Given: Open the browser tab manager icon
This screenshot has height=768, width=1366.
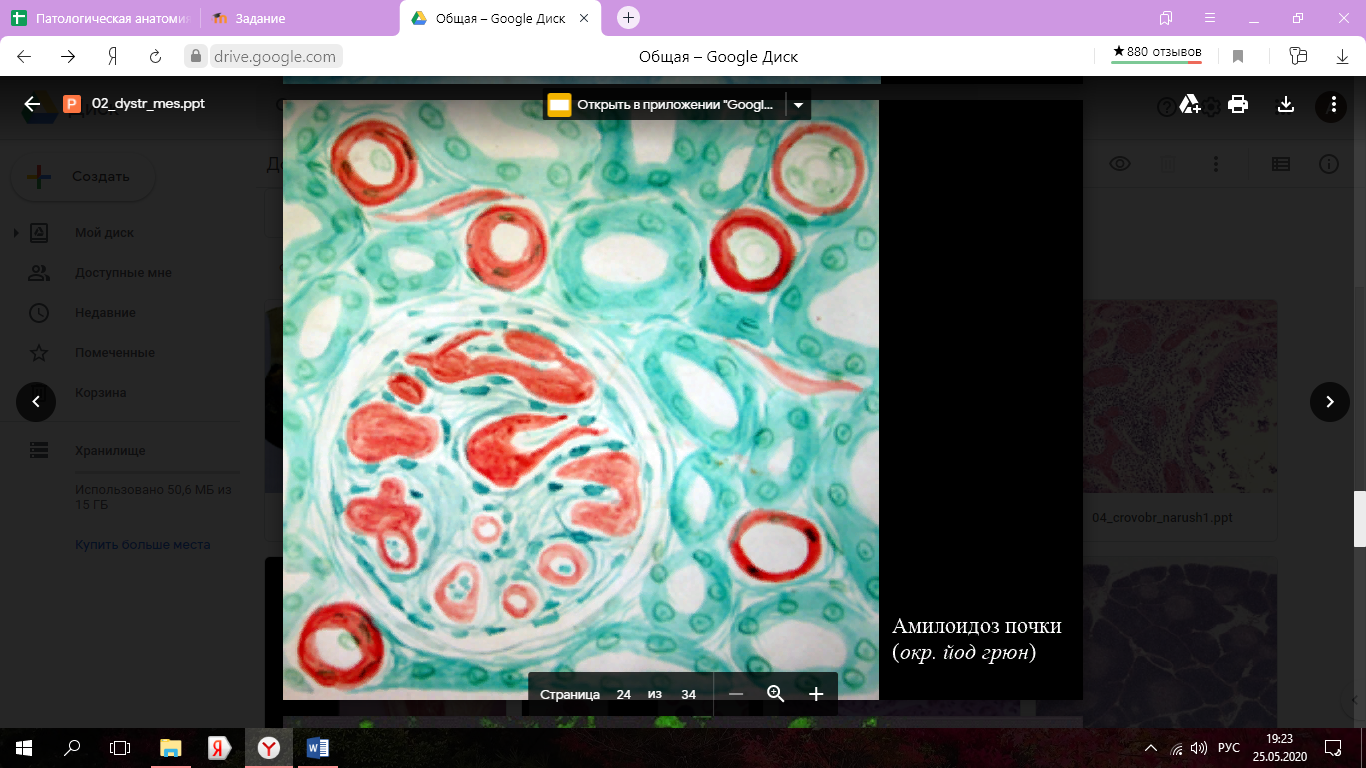Looking at the screenshot, I should tap(1166, 18).
